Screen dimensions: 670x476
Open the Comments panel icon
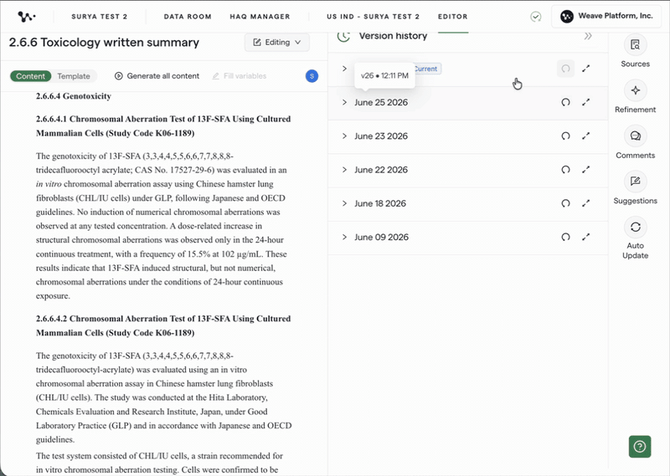click(635, 136)
